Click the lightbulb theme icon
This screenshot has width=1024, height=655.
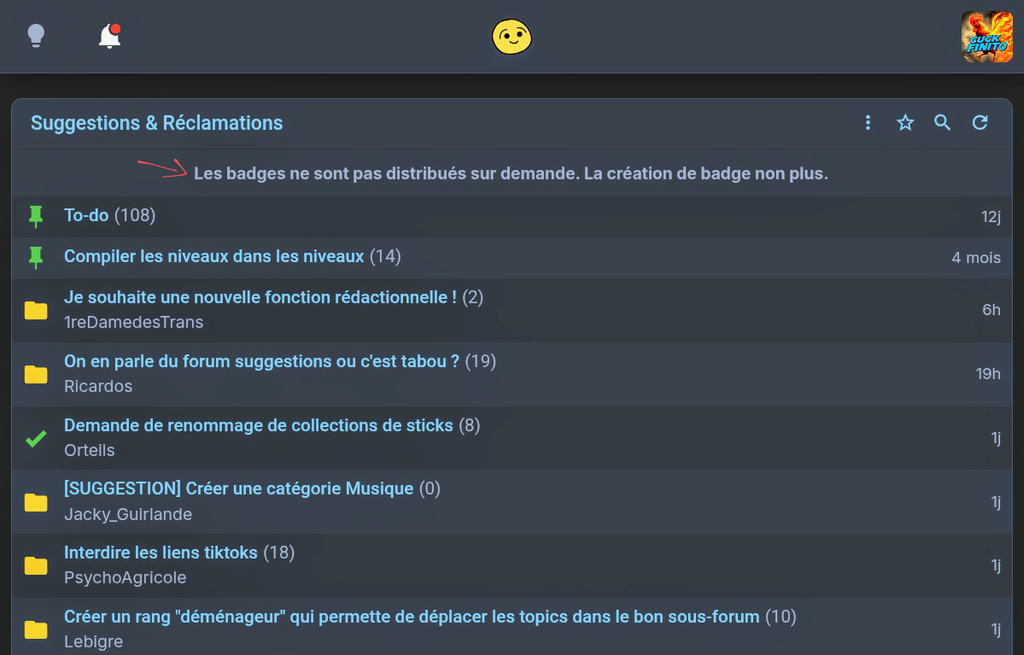(36, 35)
